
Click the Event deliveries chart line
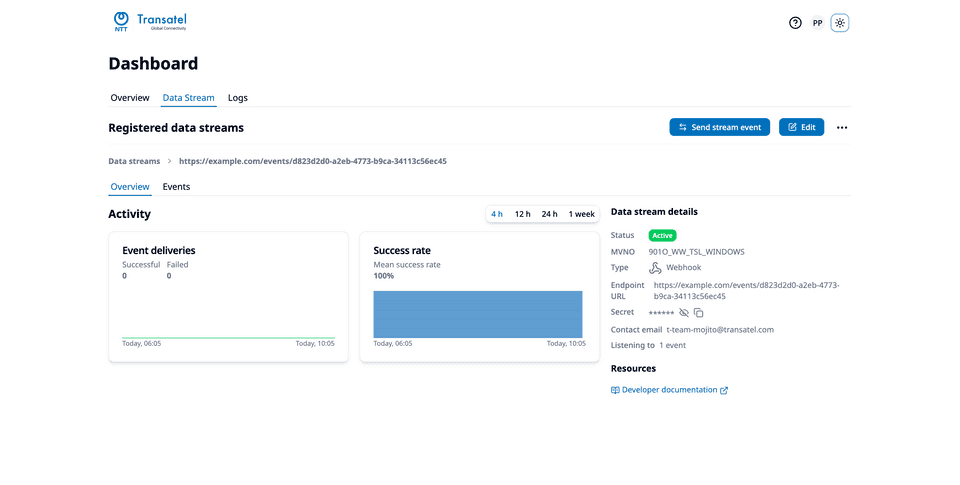pyautogui.click(x=228, y=337)
